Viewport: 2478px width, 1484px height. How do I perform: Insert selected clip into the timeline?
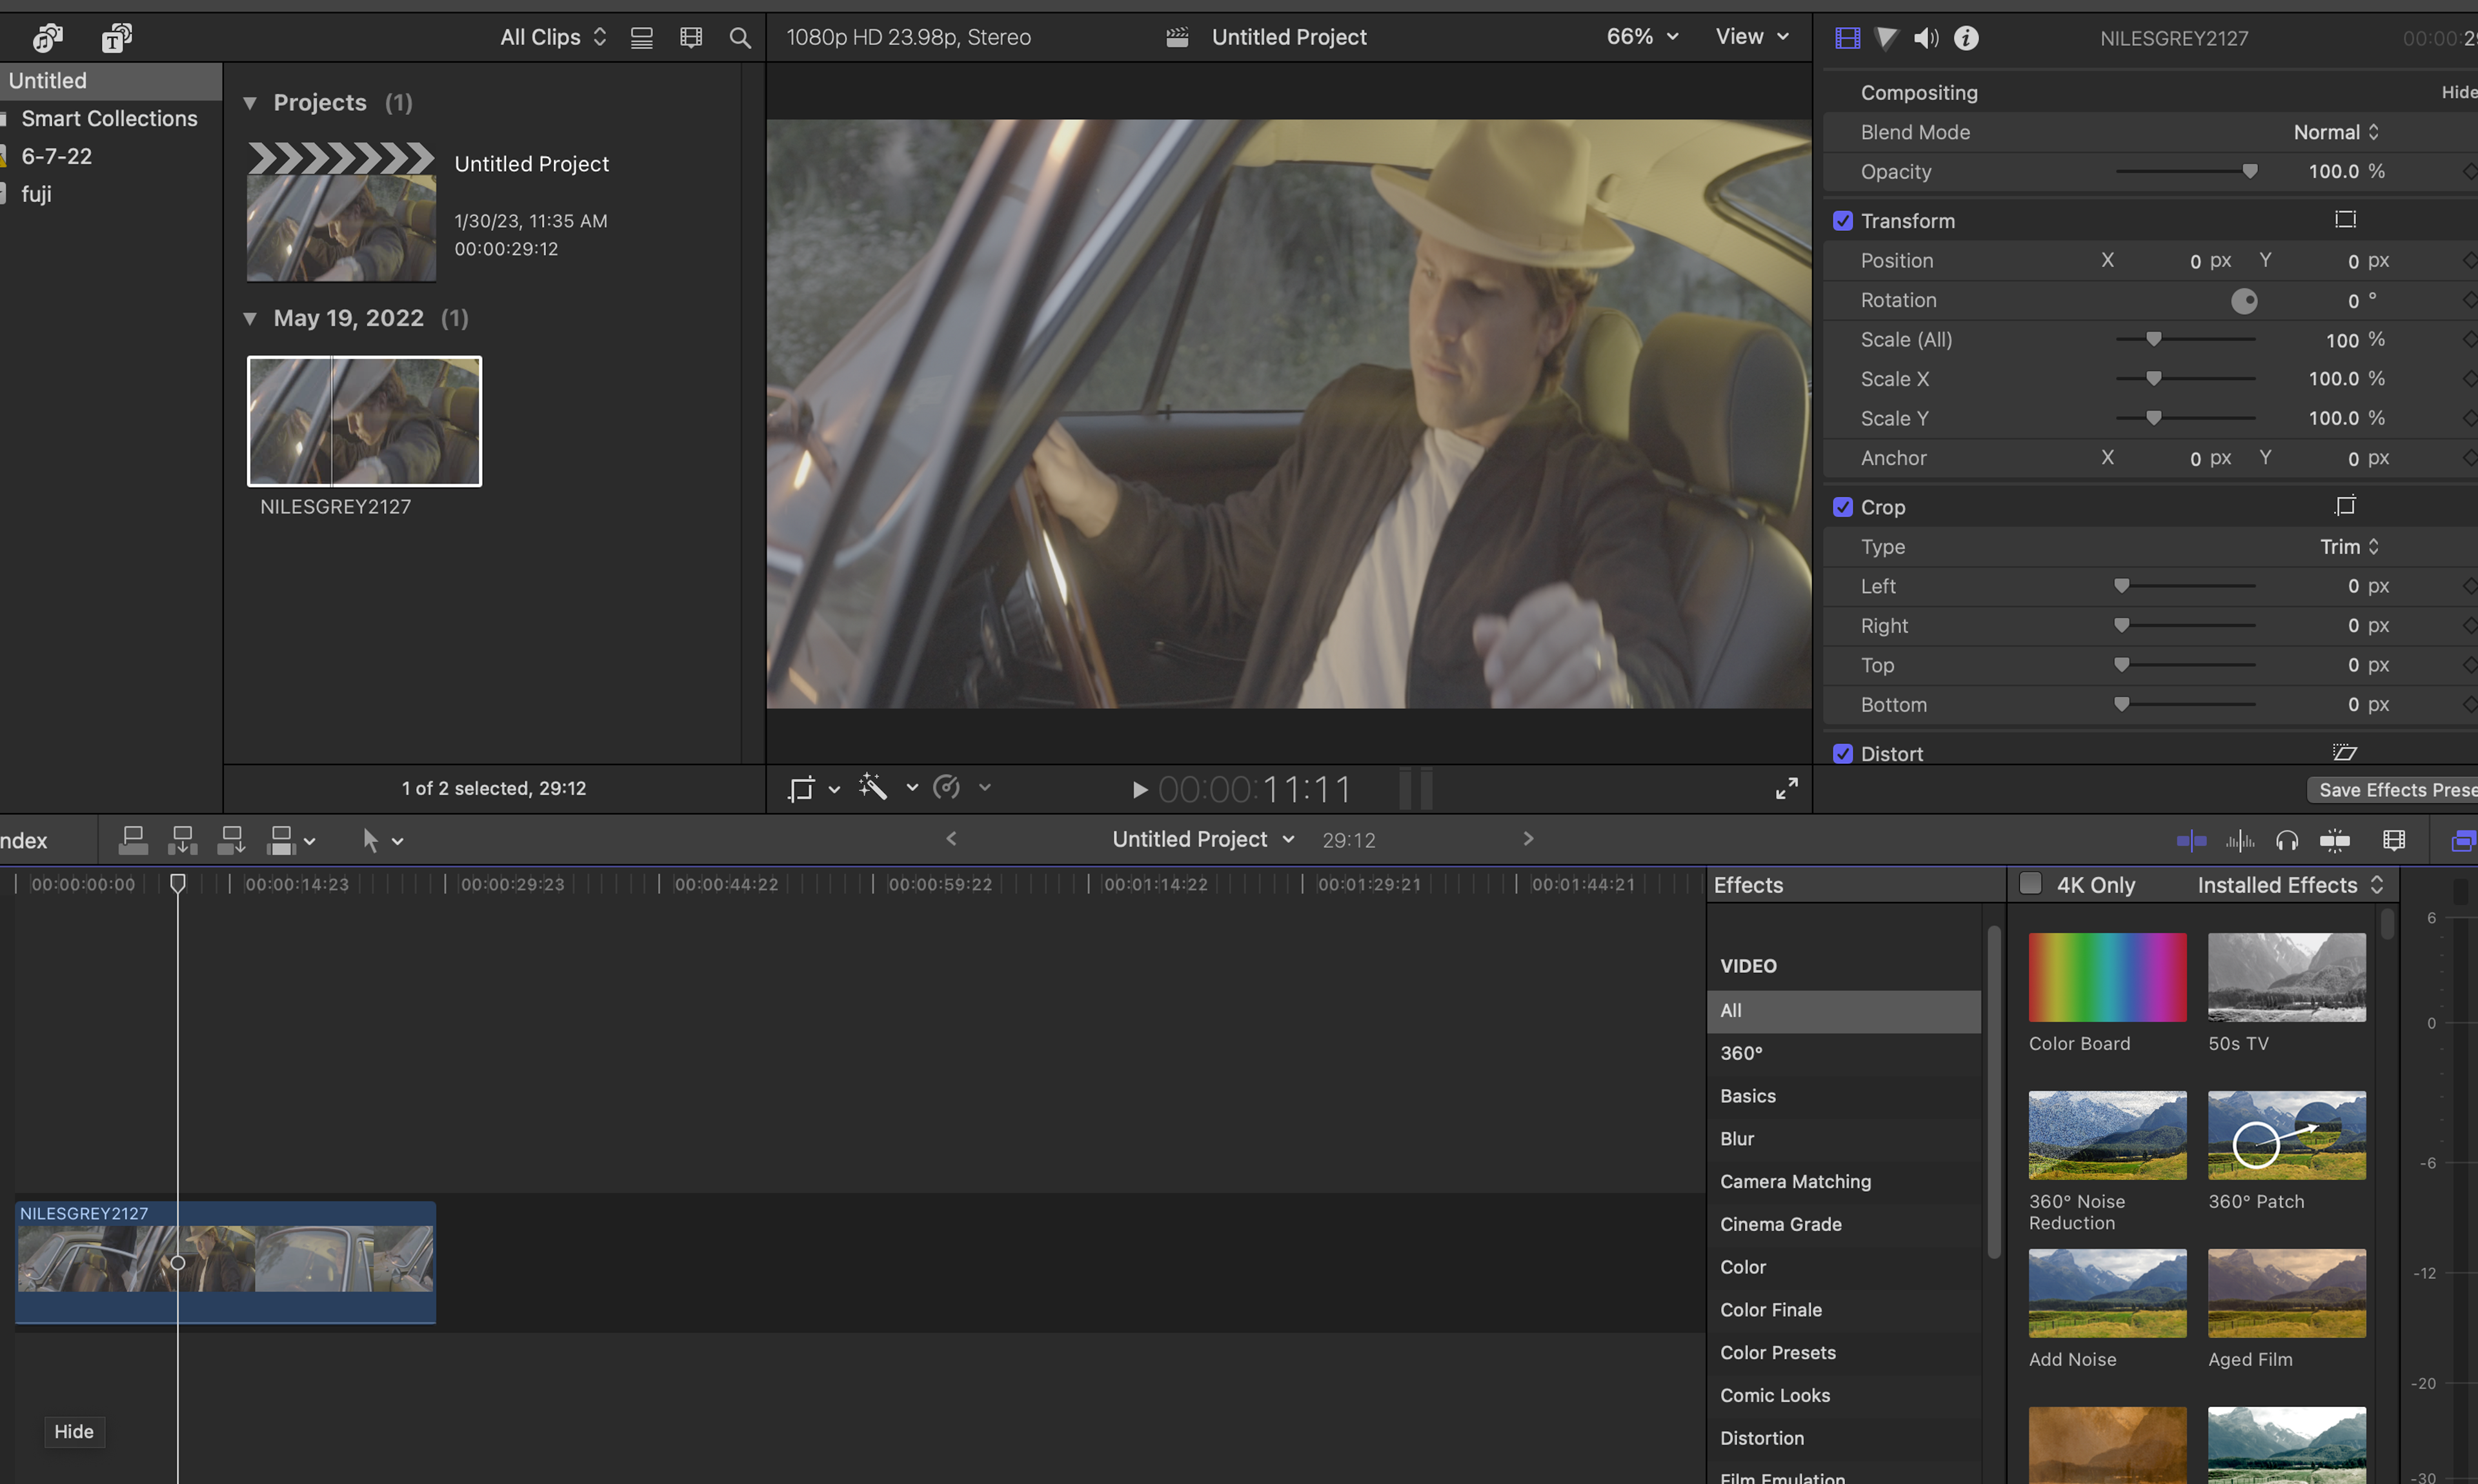182,841
